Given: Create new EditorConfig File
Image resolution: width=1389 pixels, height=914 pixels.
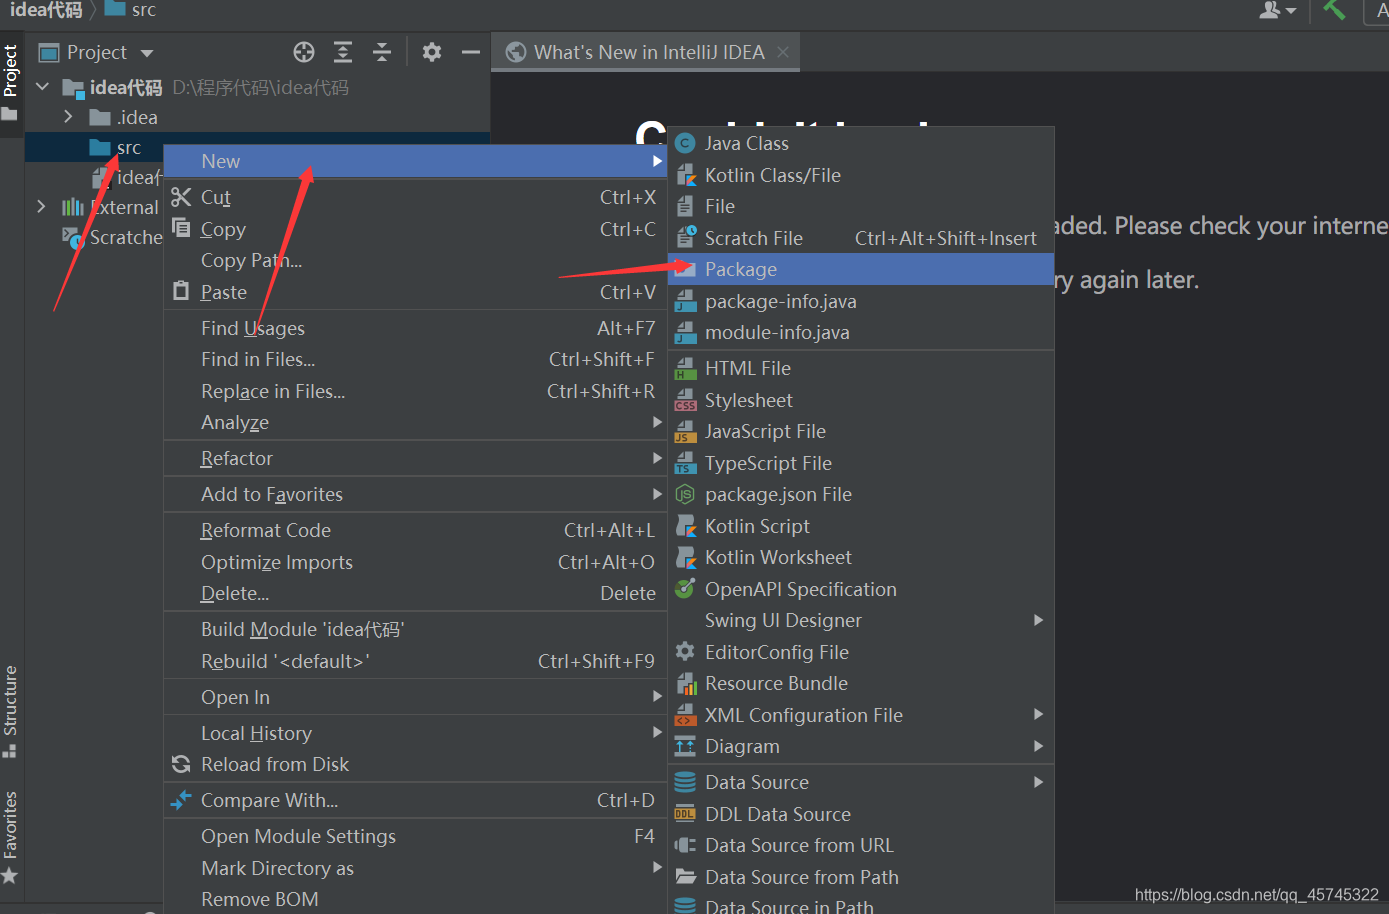Looking at the screenshot, I should coord(861,652).
